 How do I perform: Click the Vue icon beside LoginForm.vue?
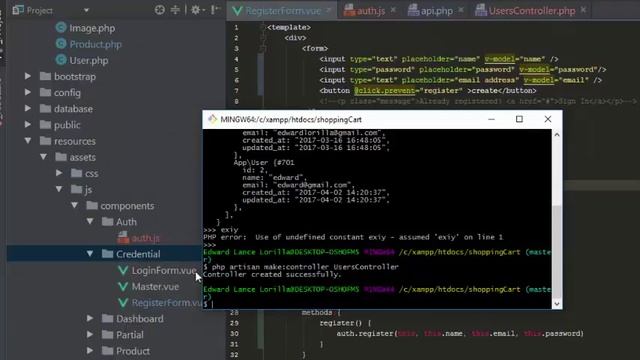click(x=123, y=270)
